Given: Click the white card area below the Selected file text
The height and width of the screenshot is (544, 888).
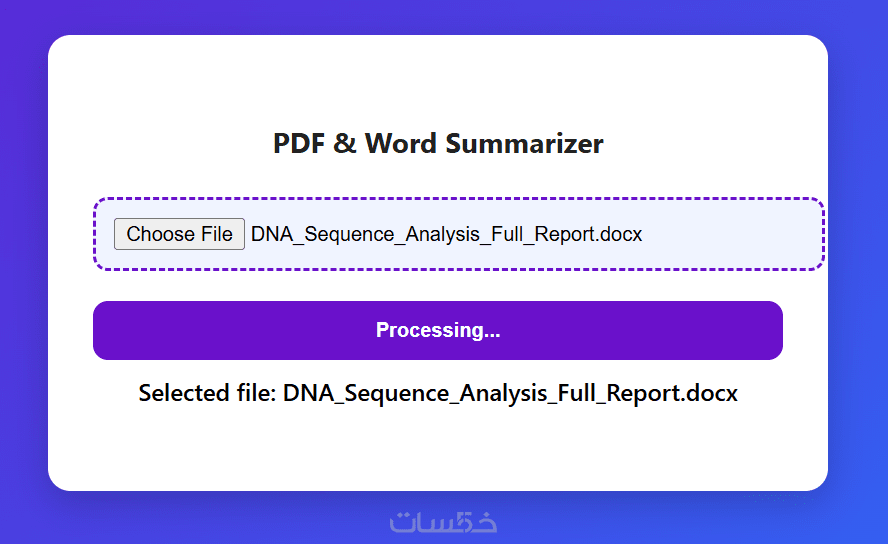Looking at the screenshot, I should (438, 450).
